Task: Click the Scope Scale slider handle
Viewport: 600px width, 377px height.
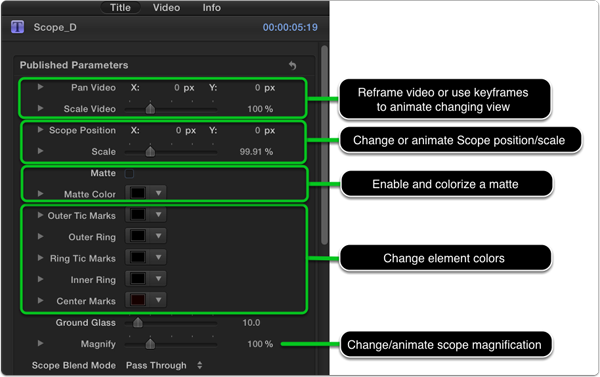Action: [x=150, y=152]
